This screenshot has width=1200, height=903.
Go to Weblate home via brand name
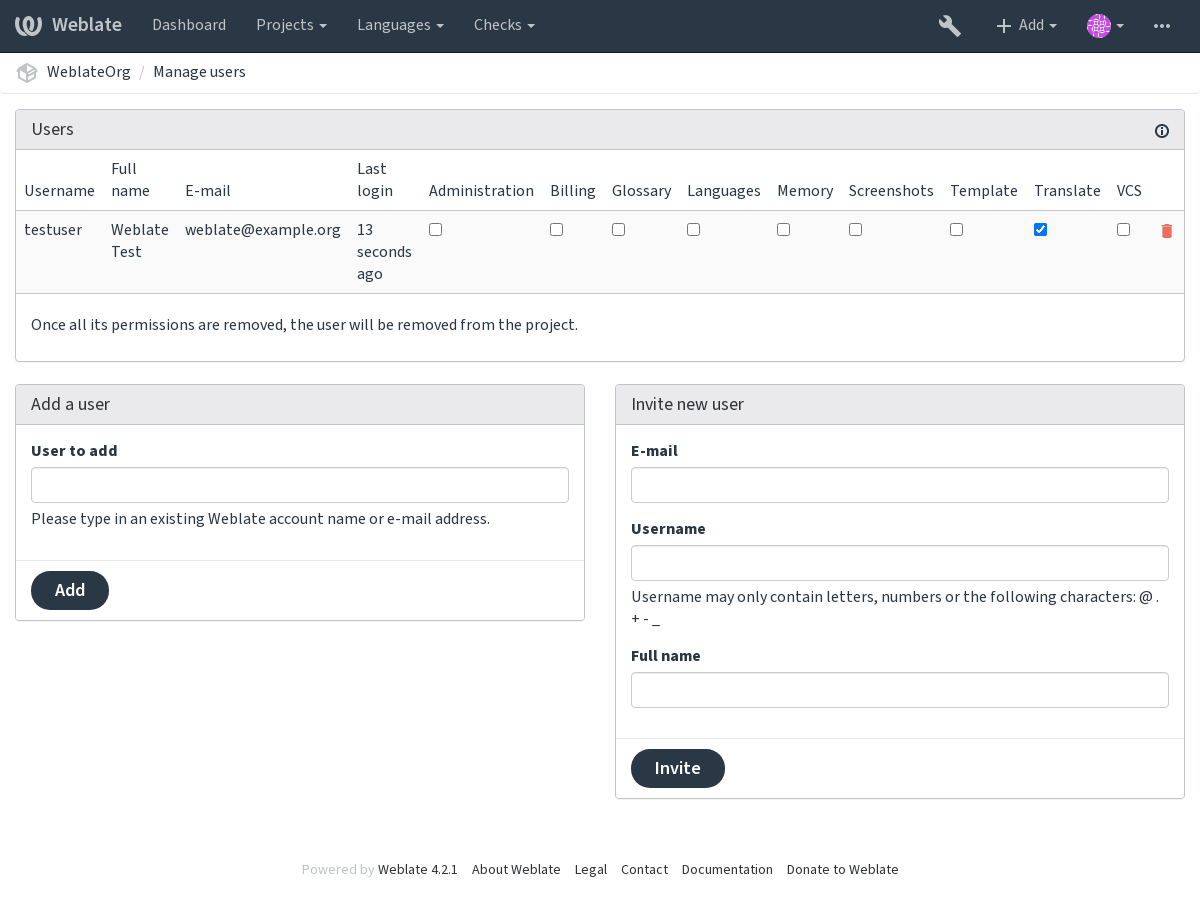[87, 25]
